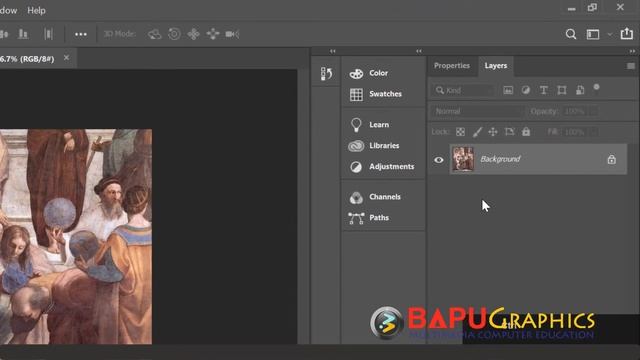Open the Layers panel menu
640x360 pixels.
[631, 66]
